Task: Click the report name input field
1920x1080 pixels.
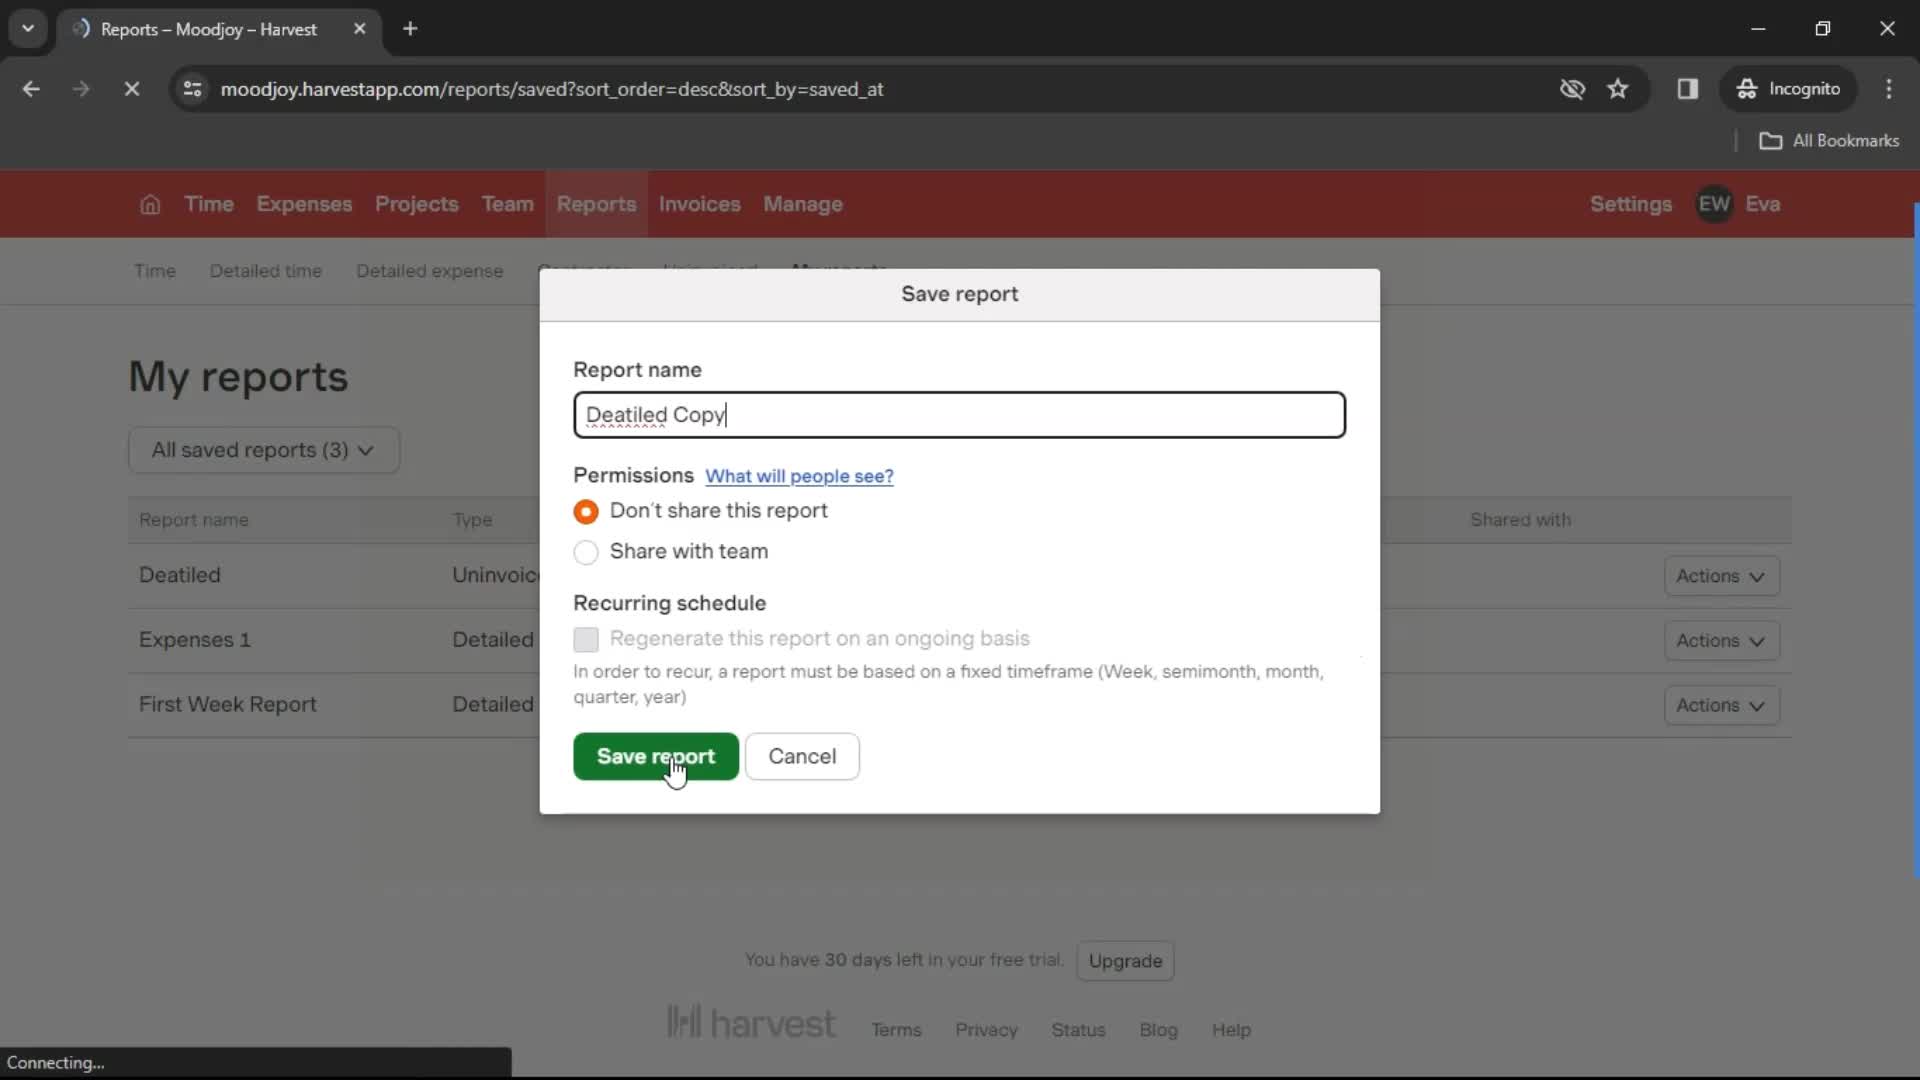Action: coord(959,414)
